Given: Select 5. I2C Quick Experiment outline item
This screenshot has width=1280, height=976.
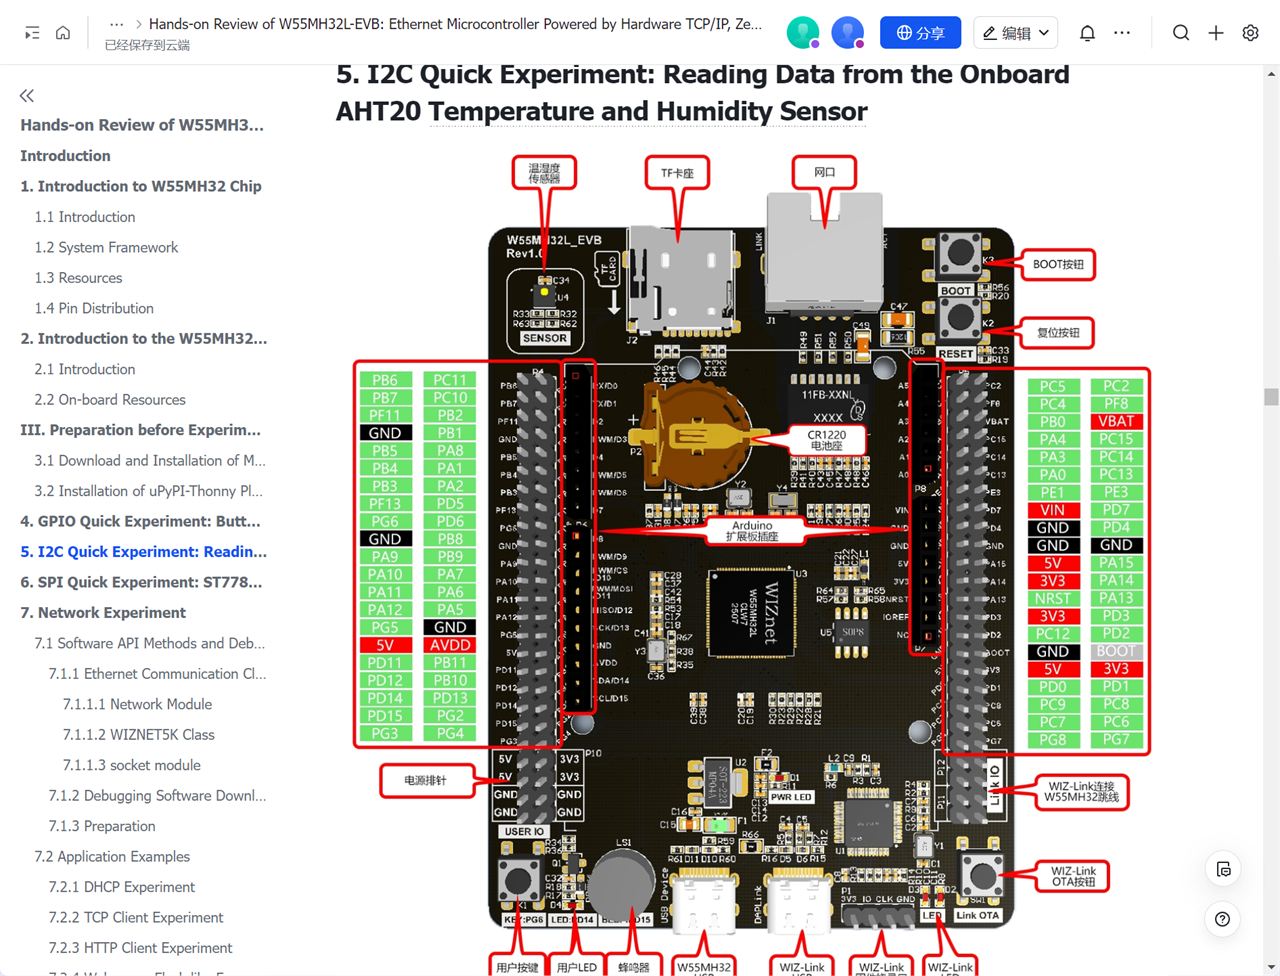Looking at the screenshot, I should pos(143,552).
